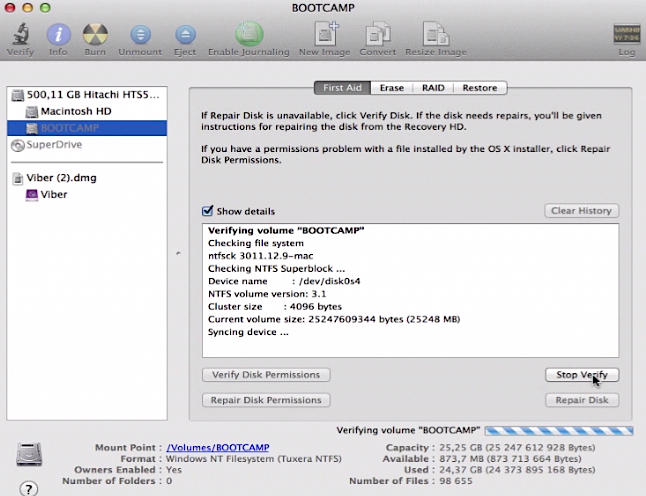The image size is (646, 496).
Task: Open the /Volumes/BOOTCAMP mount point link
Action: (x=218, y=447)
